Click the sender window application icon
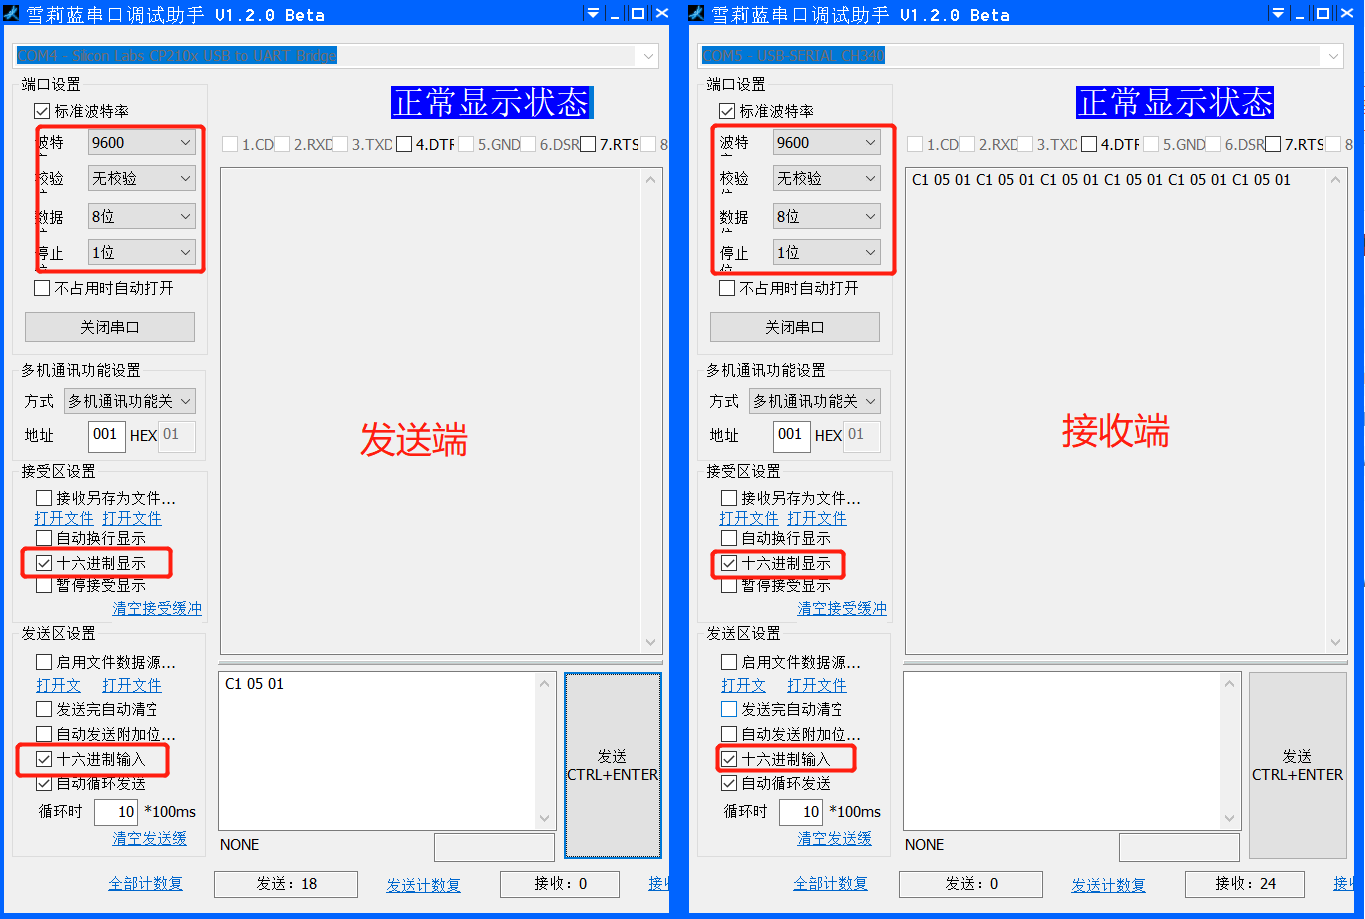Viewport: 1365px width, 919px height. [11, 12]
